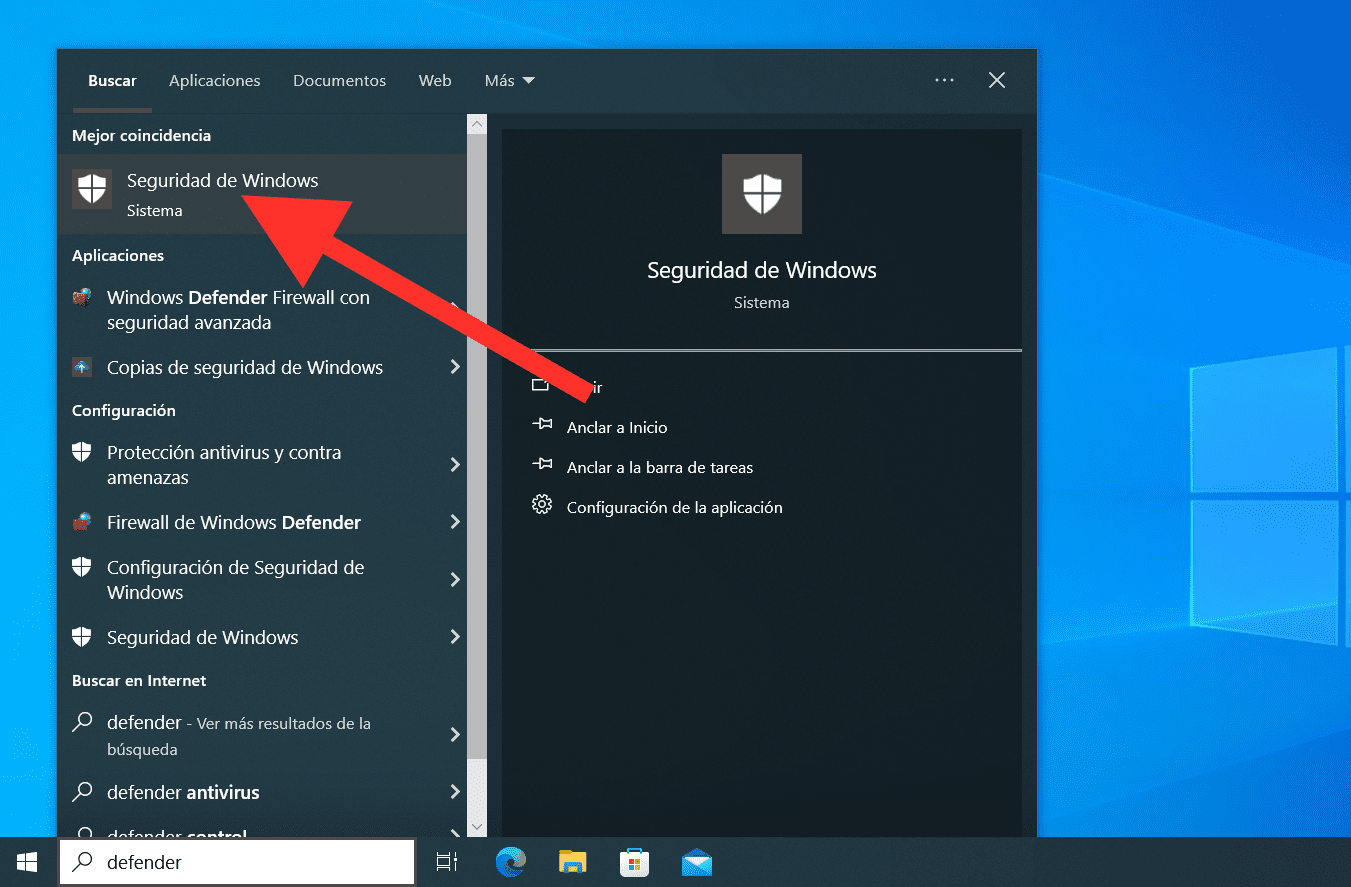Open Task View from the taskbar

click(x=447, y=862)
